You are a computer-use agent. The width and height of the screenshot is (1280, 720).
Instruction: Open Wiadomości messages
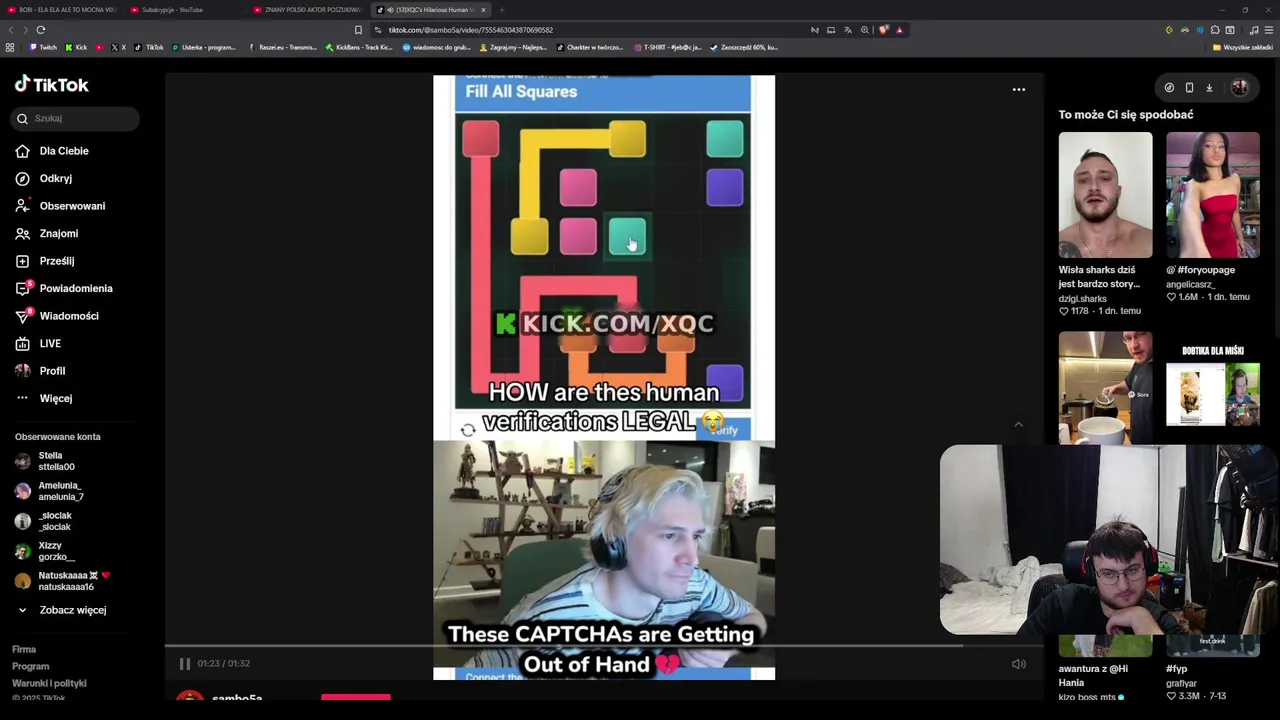pos(57,316)
